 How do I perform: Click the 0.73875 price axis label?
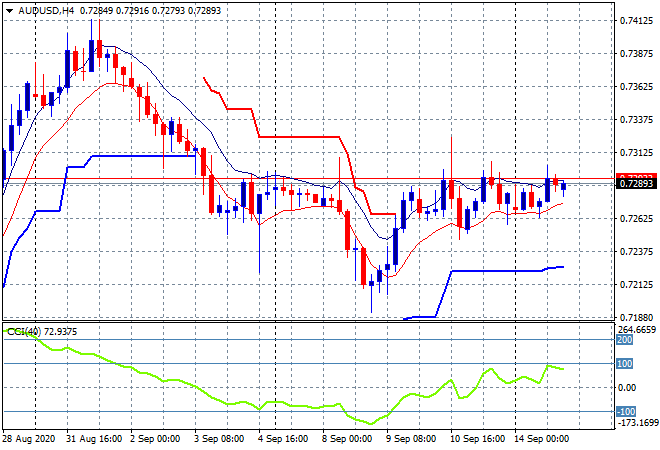[x=636, y=53]
